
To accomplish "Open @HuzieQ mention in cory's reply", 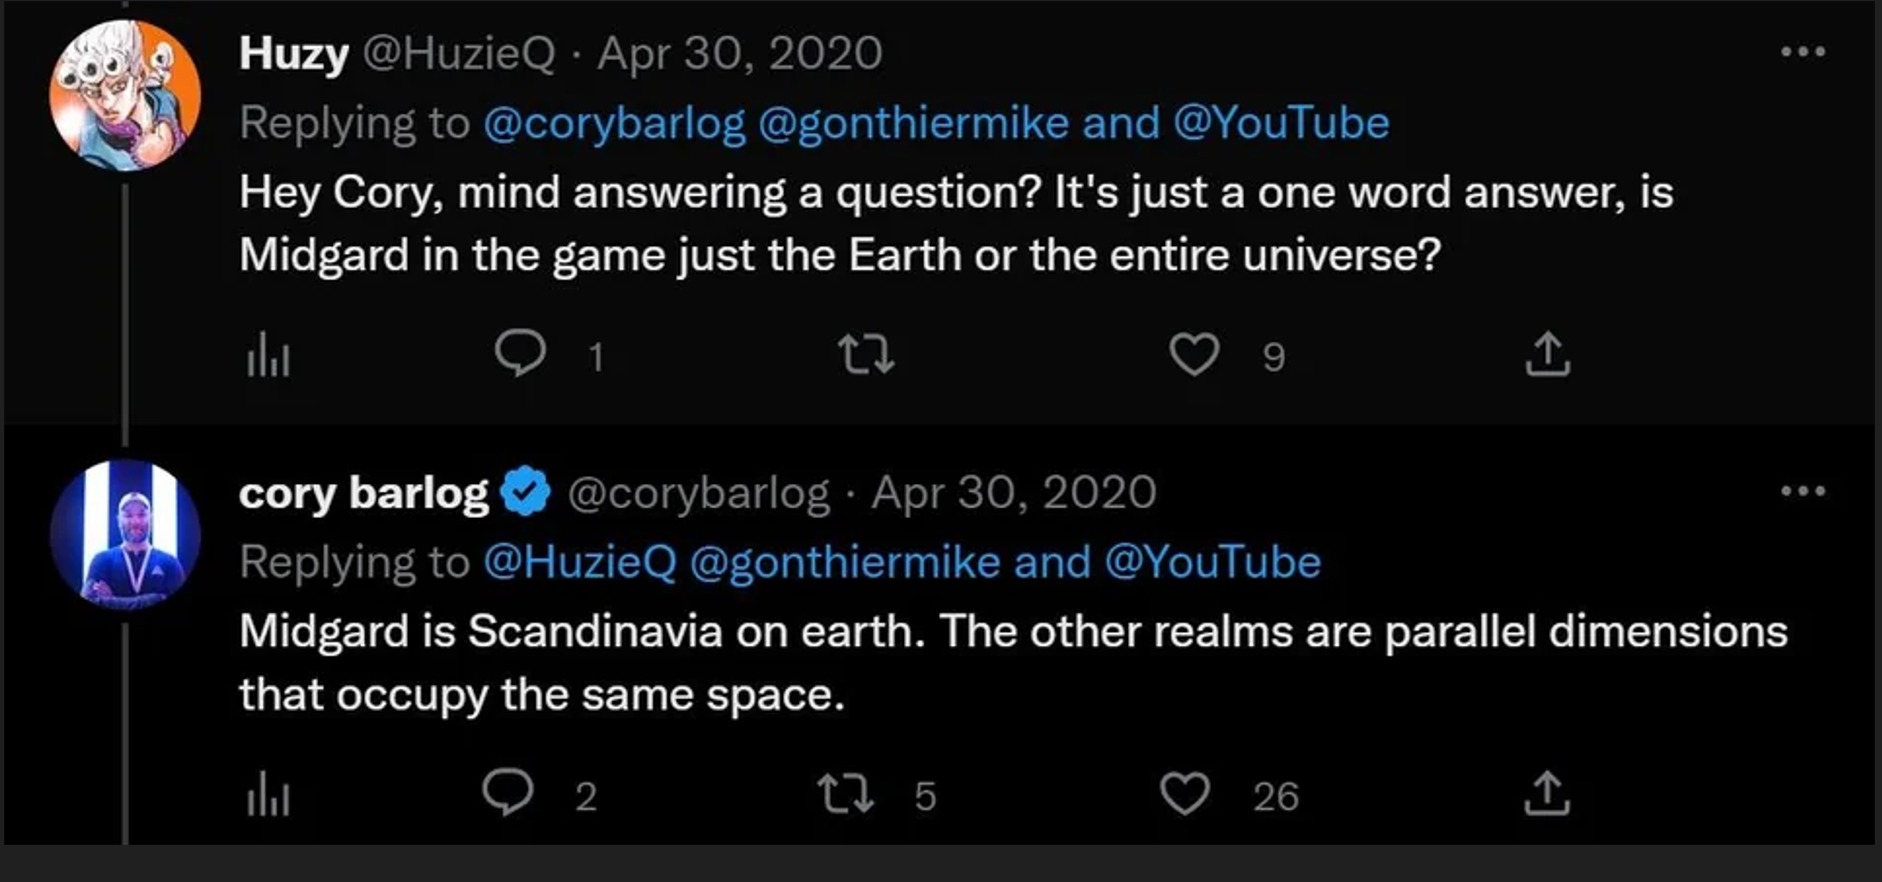I will (580, 562).
